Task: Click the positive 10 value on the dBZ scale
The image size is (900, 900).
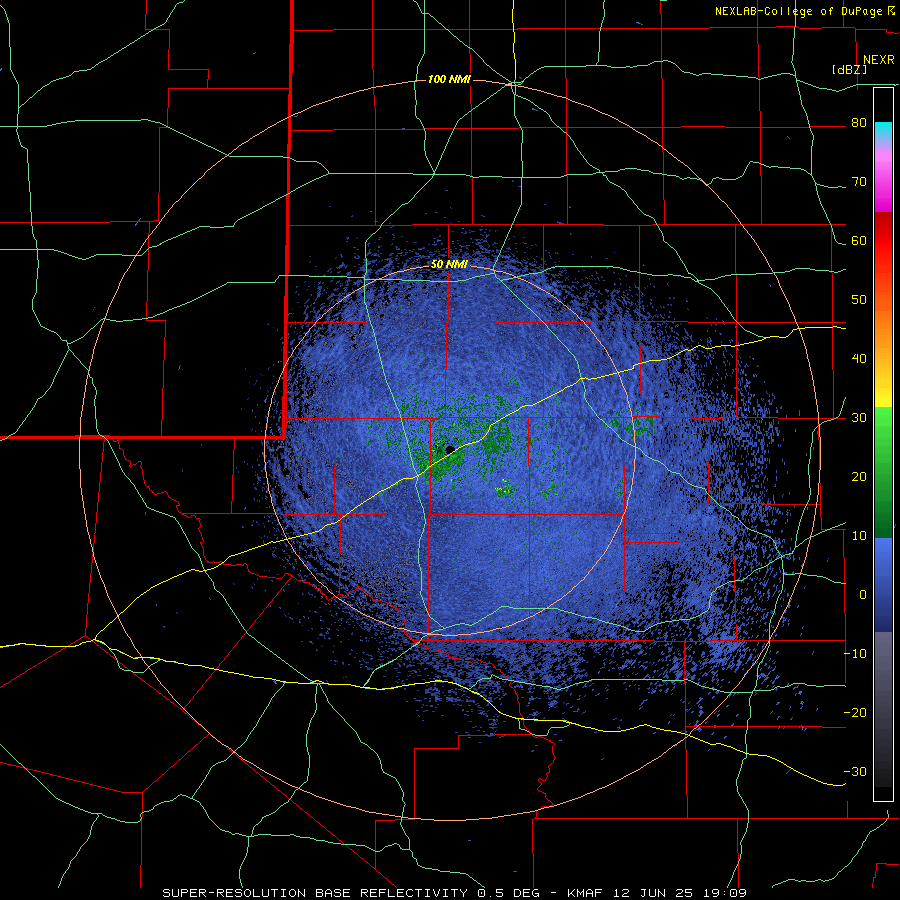Action: click(x=859, y=535)
